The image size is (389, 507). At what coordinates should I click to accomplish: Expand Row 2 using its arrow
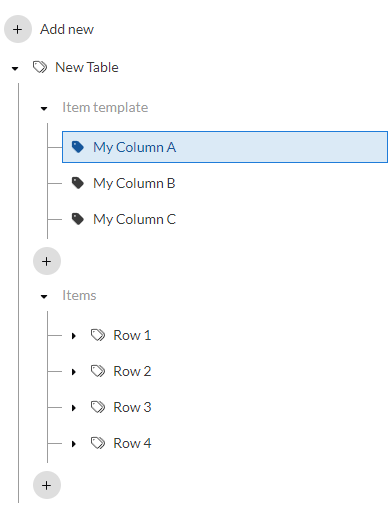click(x=74, y=372)
